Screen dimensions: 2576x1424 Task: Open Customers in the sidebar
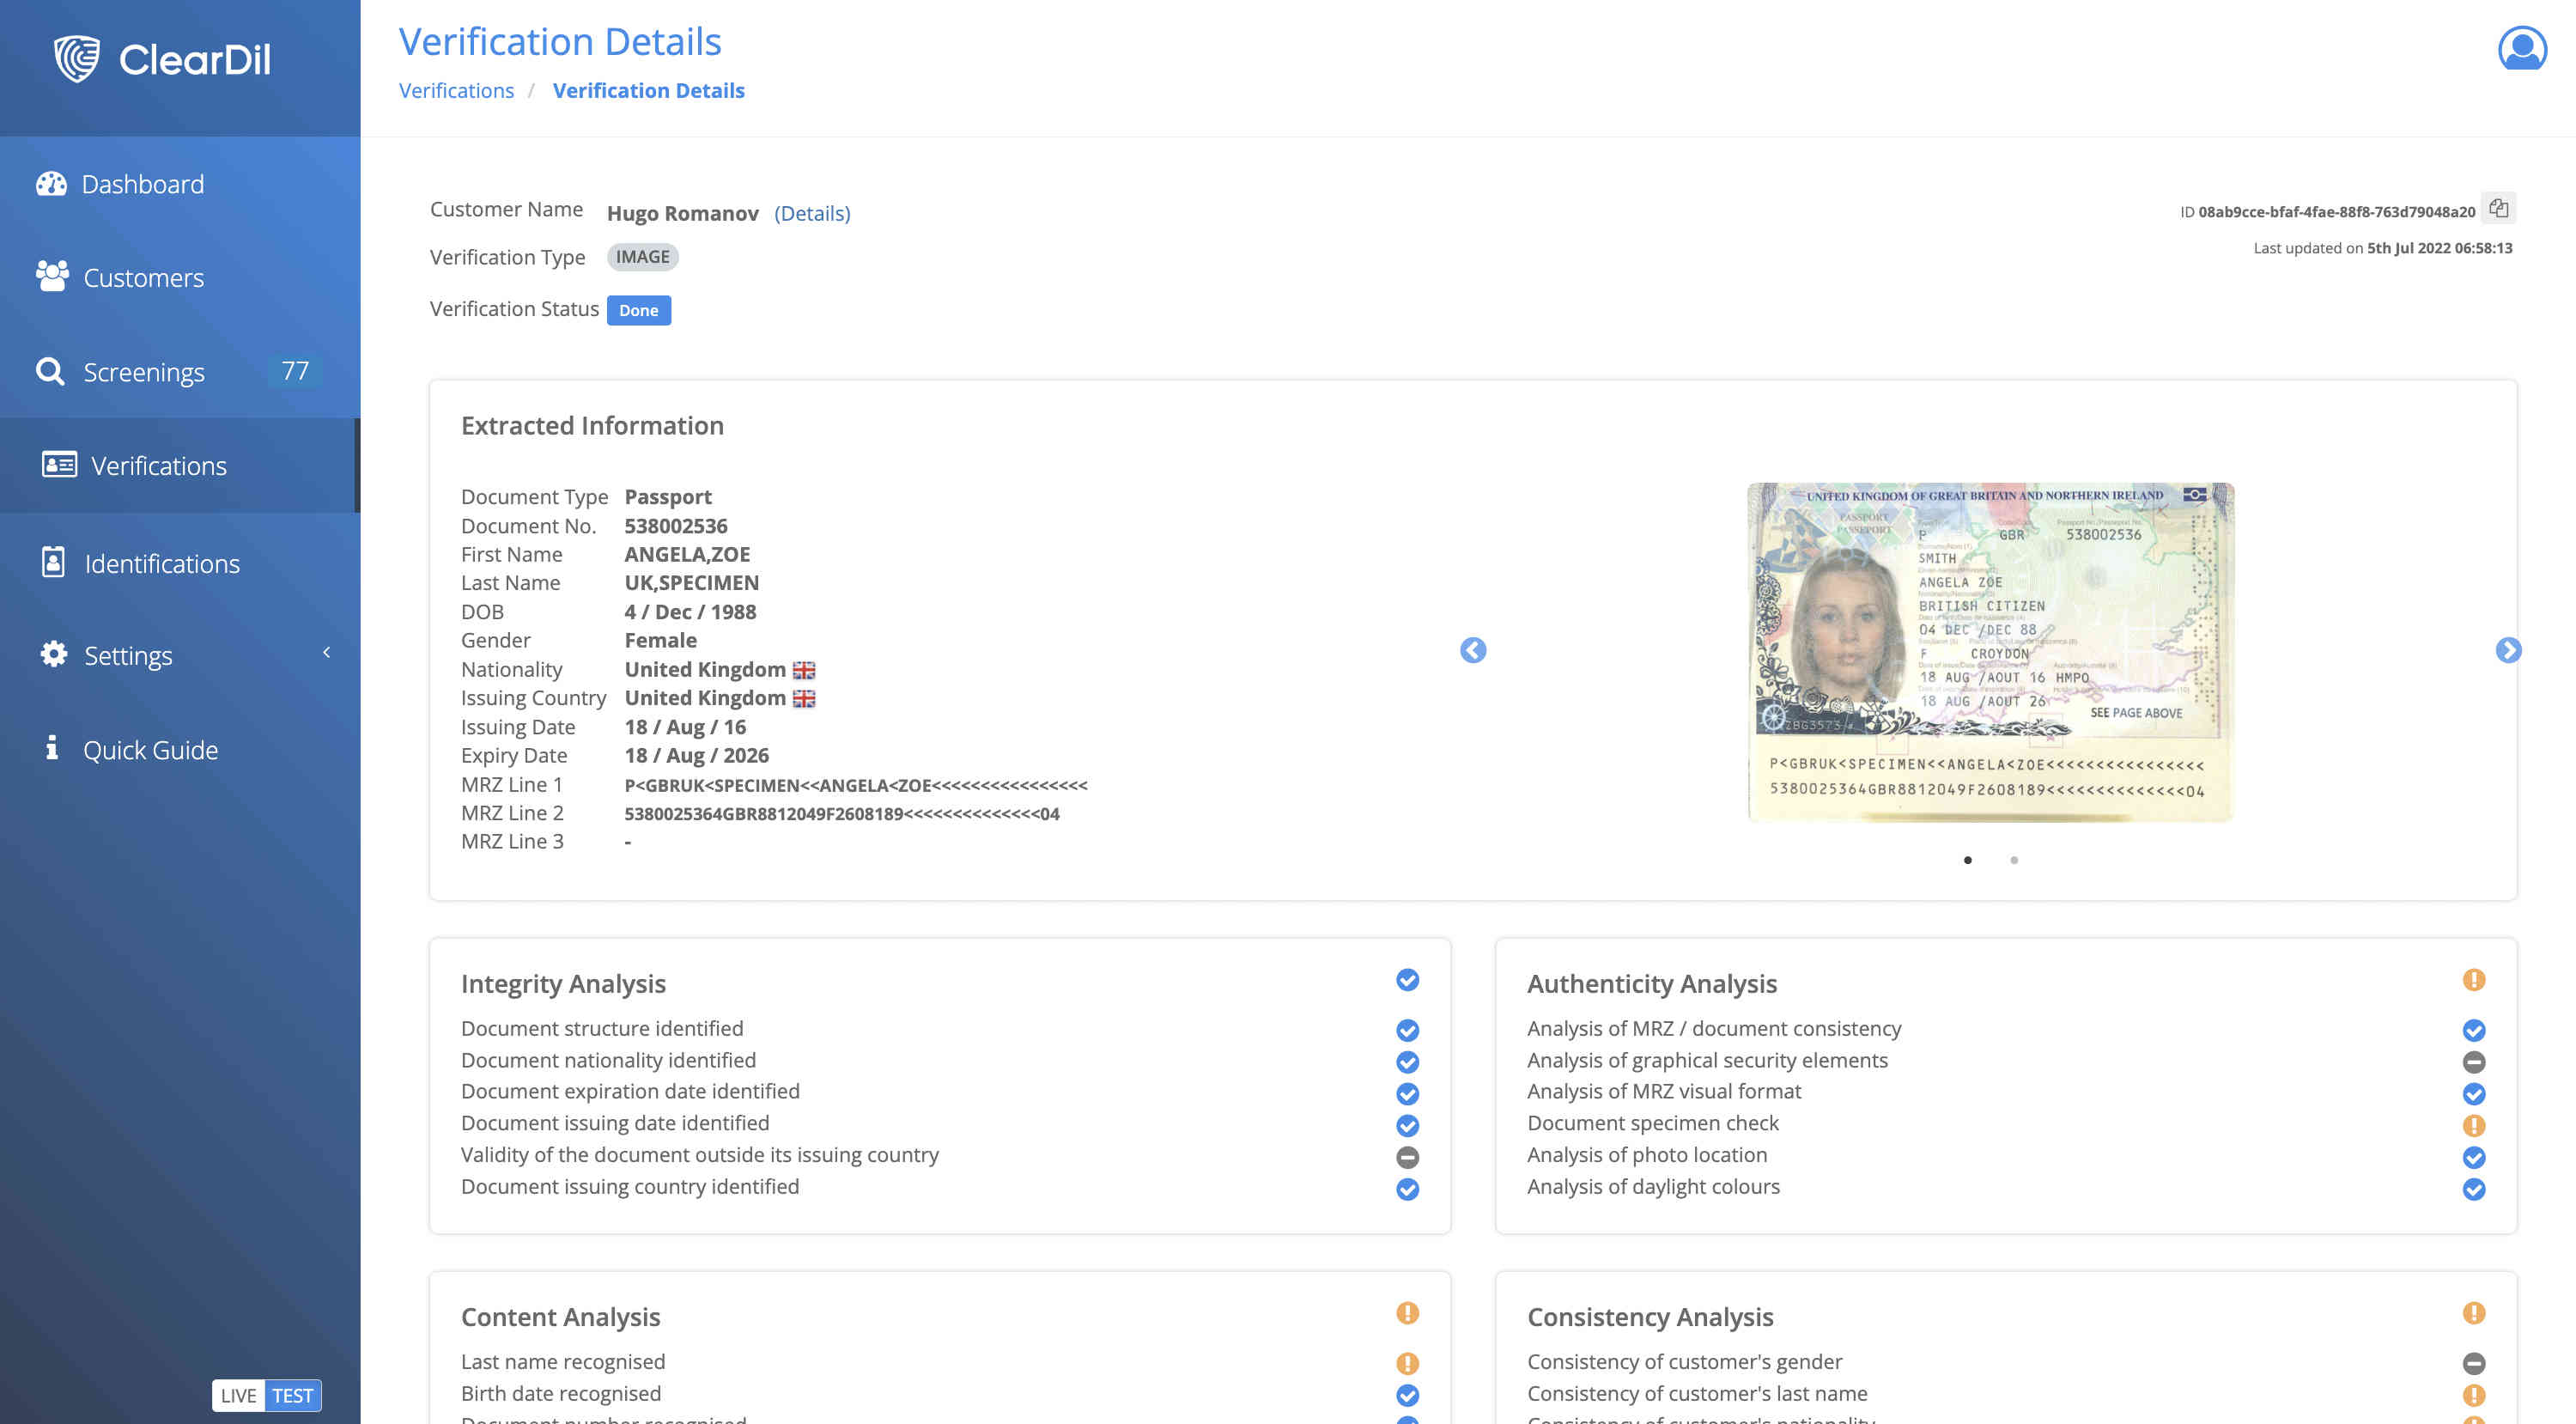click(180, 277)
